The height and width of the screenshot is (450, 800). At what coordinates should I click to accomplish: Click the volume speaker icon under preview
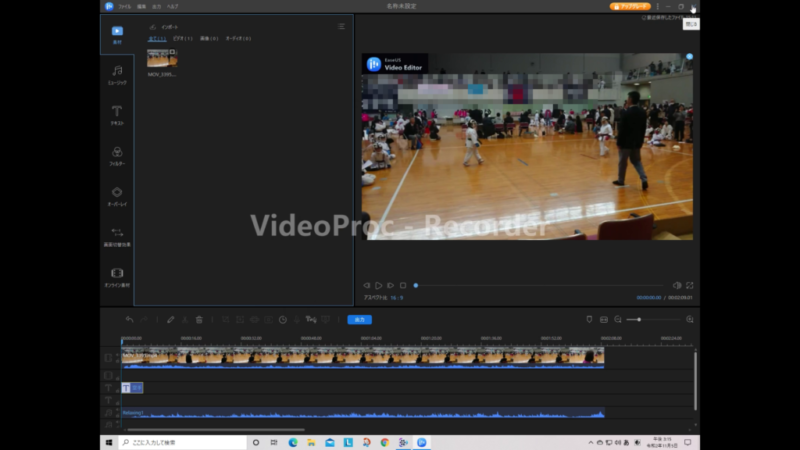(x=677, y=285)
